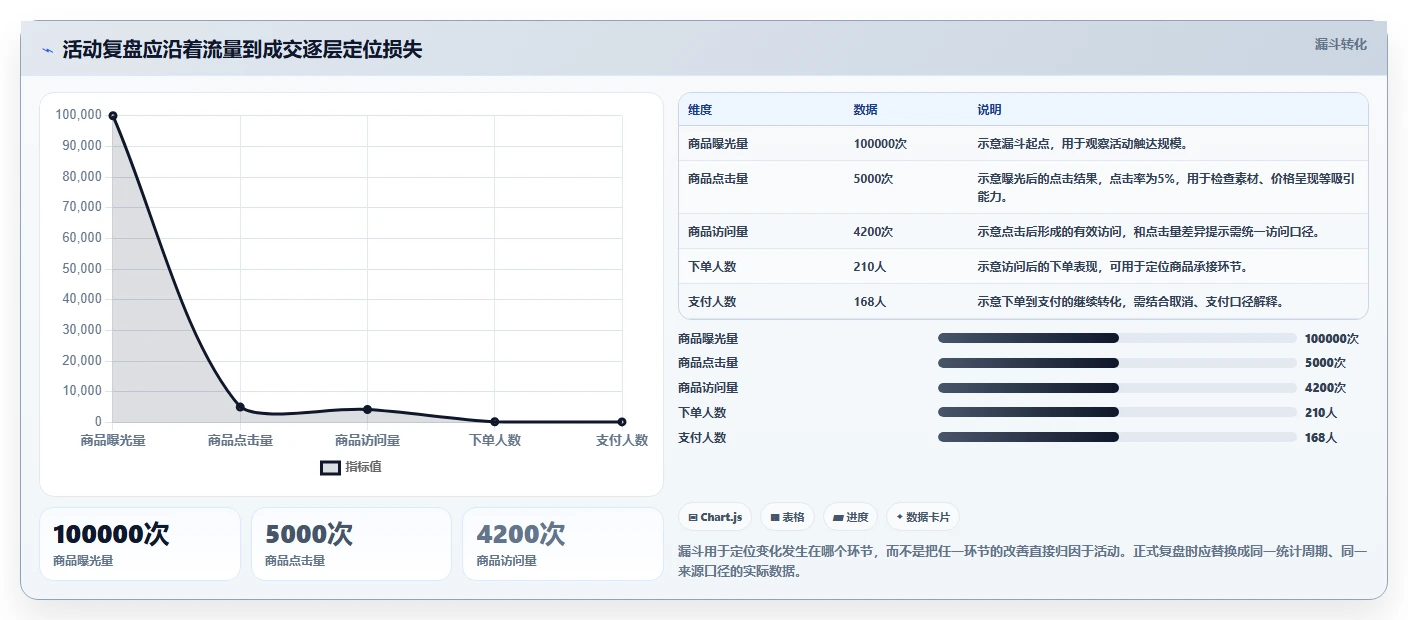Click the 商品访问量 progress bar

[1117, 388]
